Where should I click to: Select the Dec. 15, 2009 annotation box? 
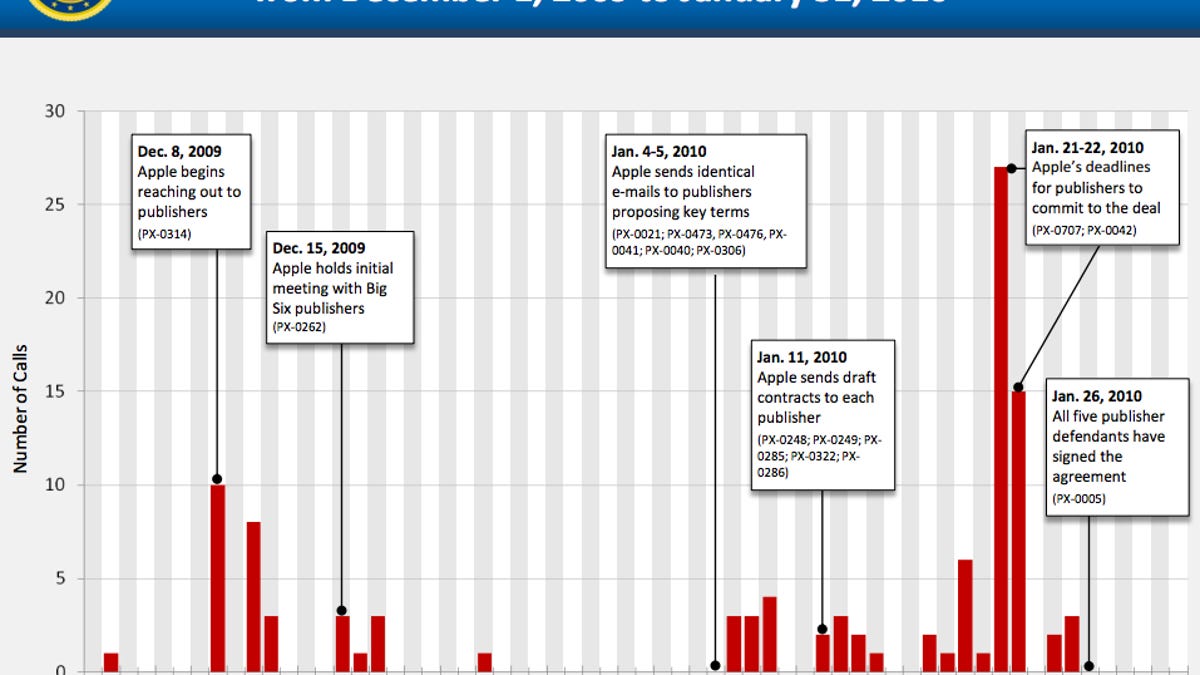[340, 288]
